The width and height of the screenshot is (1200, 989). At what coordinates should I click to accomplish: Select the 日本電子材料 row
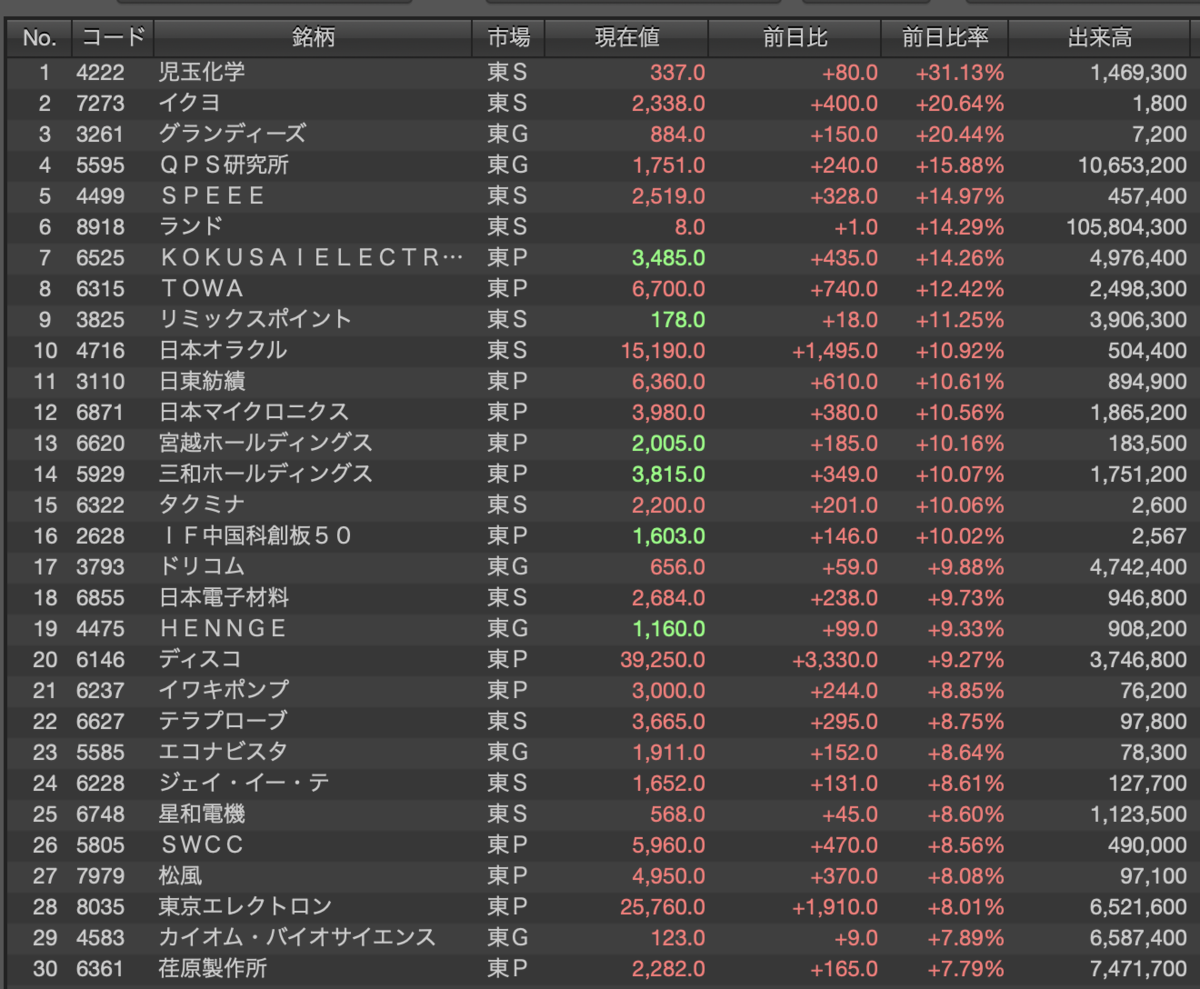(x=600, y=598)
